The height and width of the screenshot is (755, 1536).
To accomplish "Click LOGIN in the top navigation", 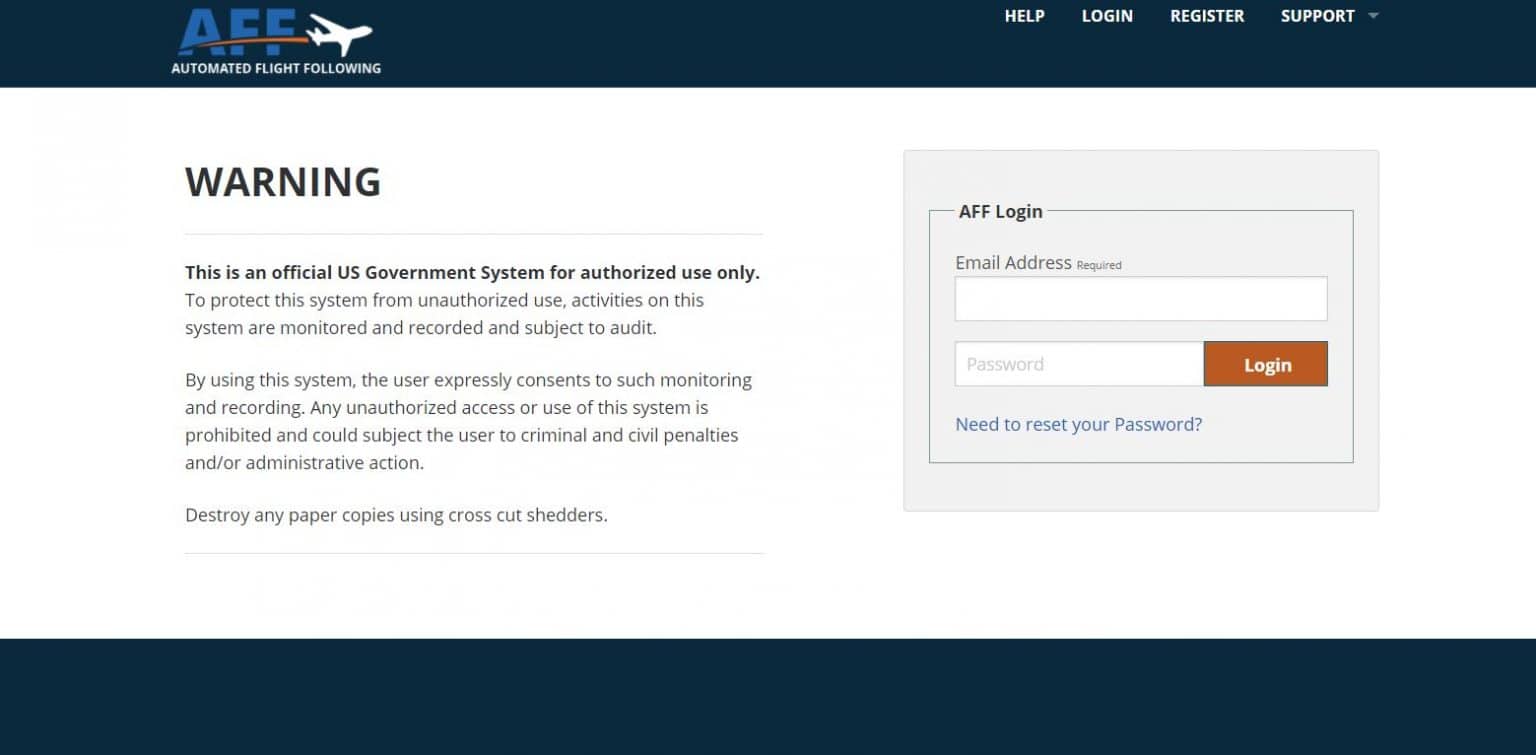I will pyautogui.click(x=1107, y=16).
